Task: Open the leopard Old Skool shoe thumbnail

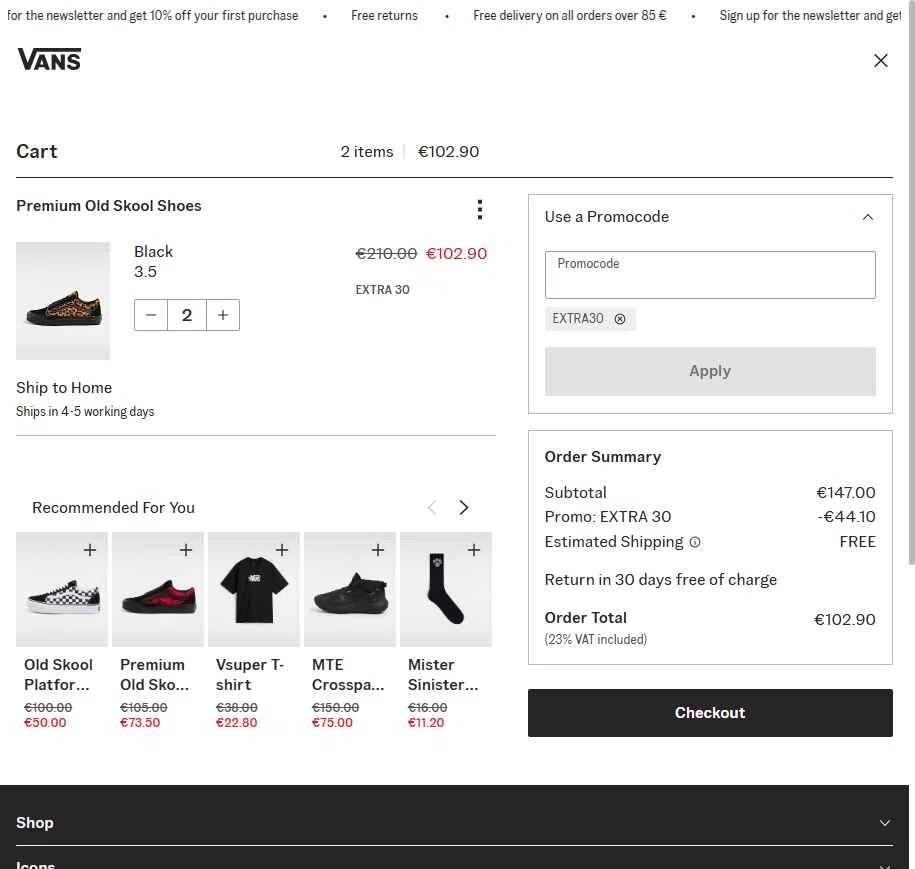Action: 63,301
